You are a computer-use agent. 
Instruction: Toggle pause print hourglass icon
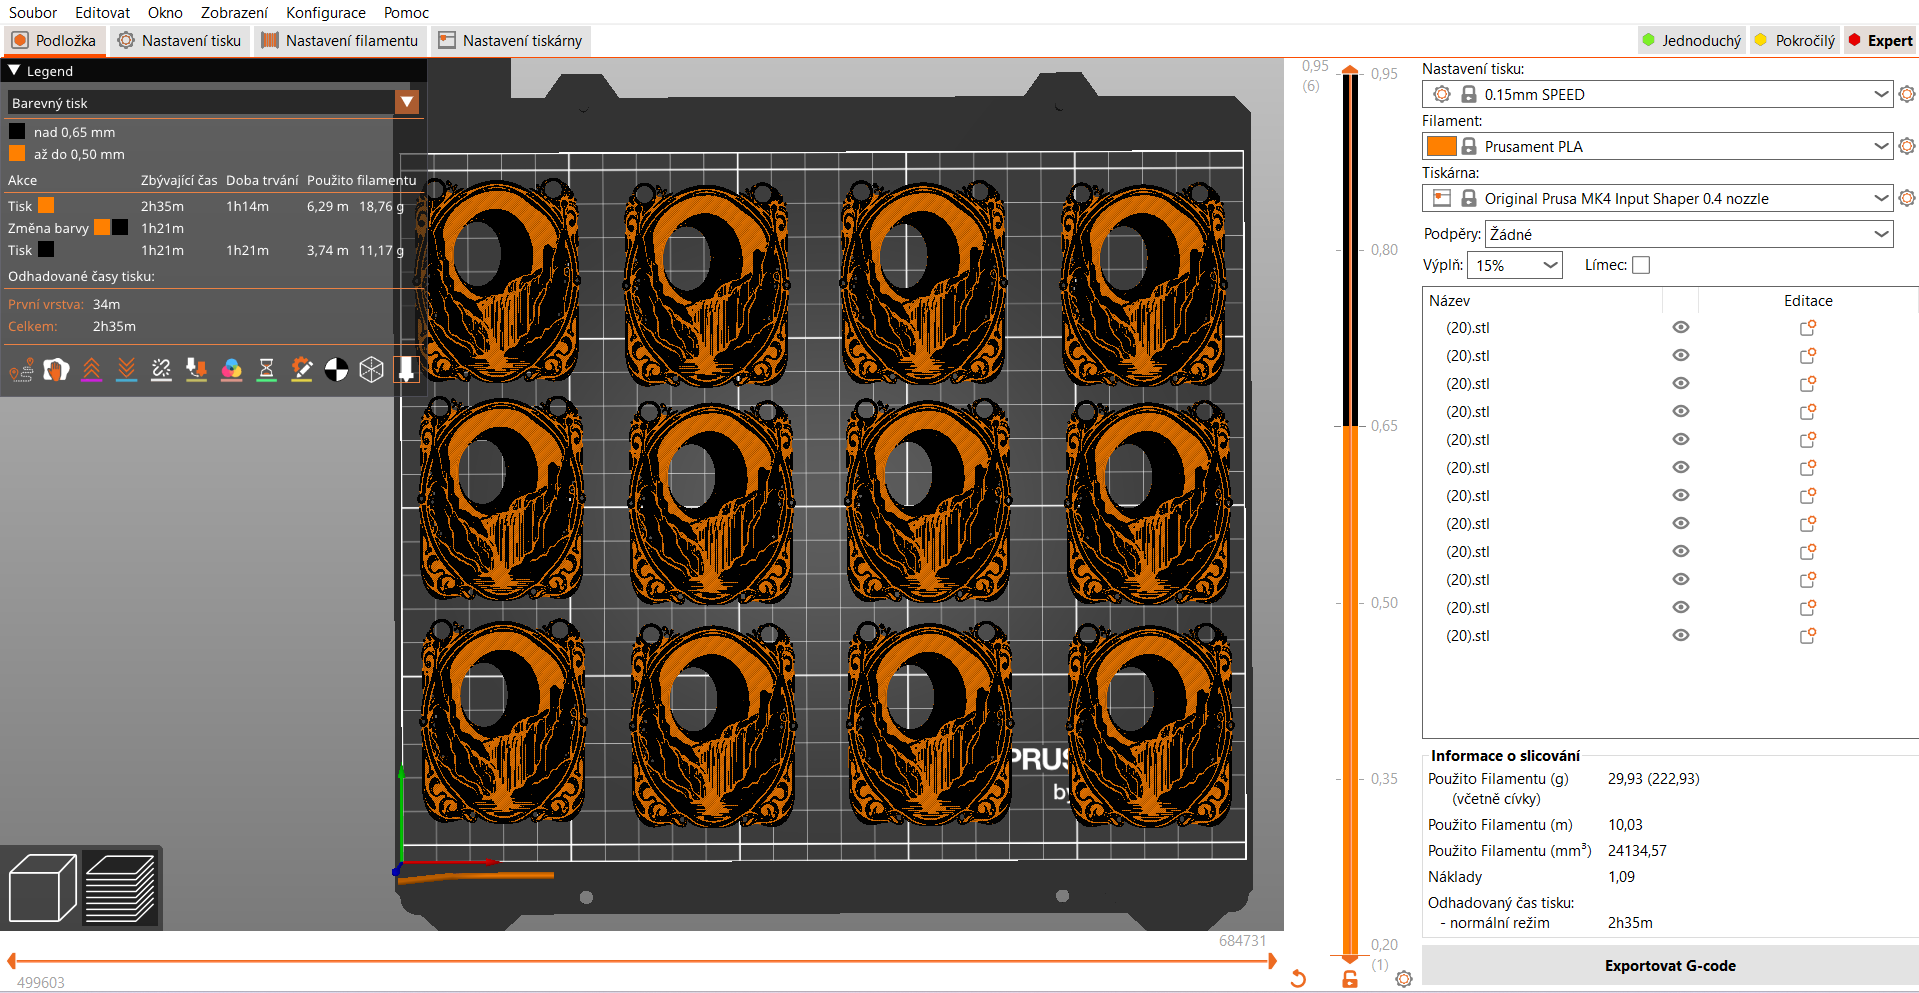click(267, 370)
